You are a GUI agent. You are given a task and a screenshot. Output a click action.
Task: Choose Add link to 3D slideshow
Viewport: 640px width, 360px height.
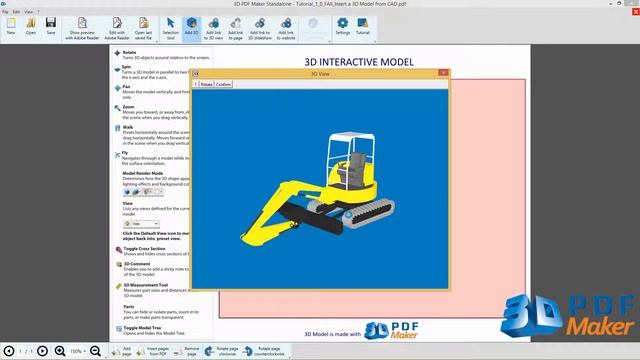(260, 29)
